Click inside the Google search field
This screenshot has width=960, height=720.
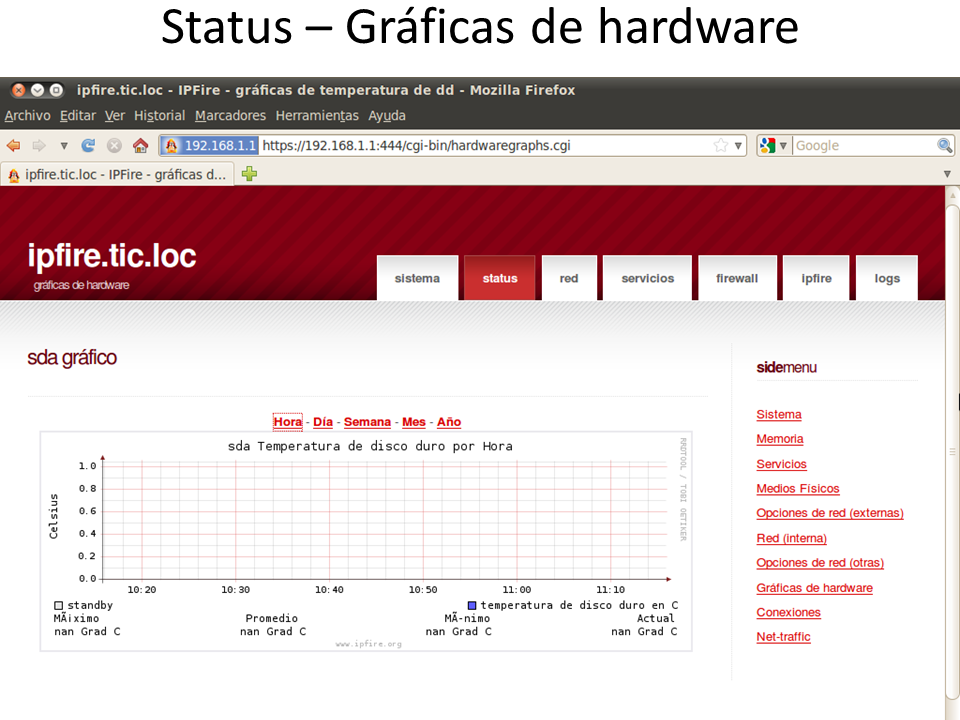[862, 145]
